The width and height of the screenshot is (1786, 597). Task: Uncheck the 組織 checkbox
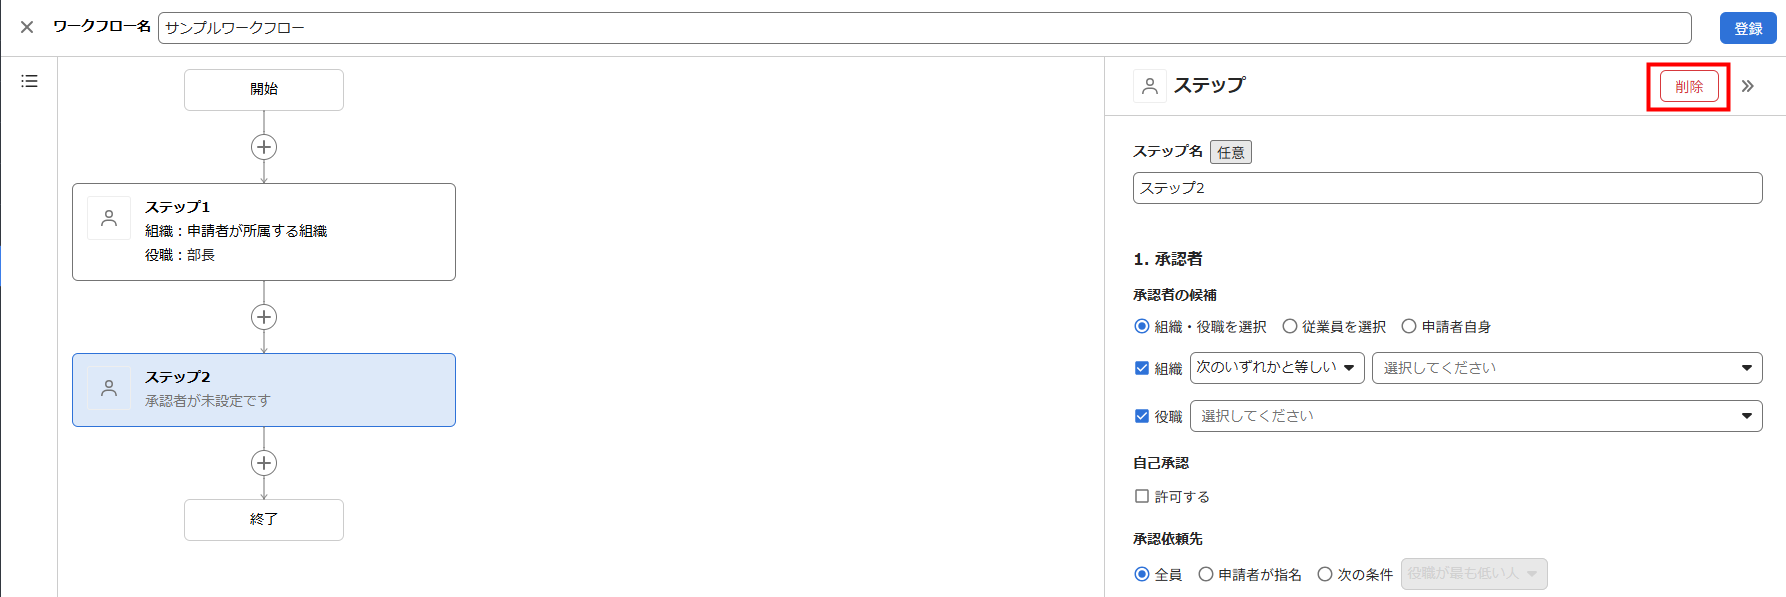click(x=1142, y=368)
